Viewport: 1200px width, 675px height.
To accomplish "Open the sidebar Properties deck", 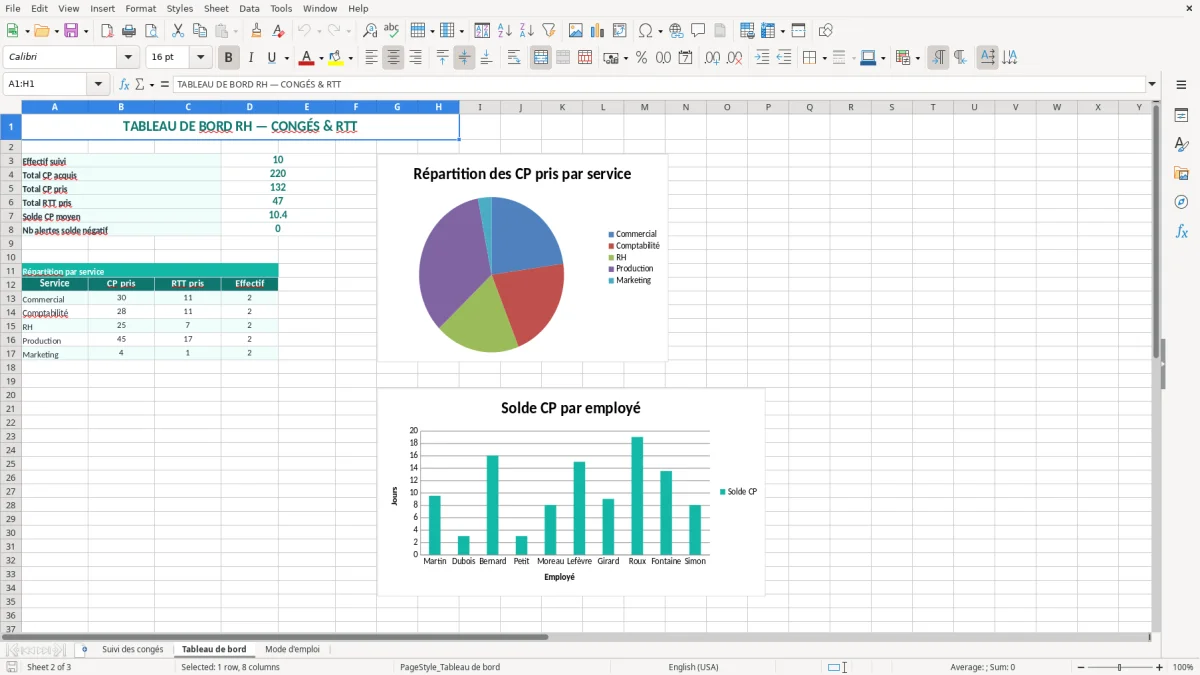I will click(x=1181, y=115).
